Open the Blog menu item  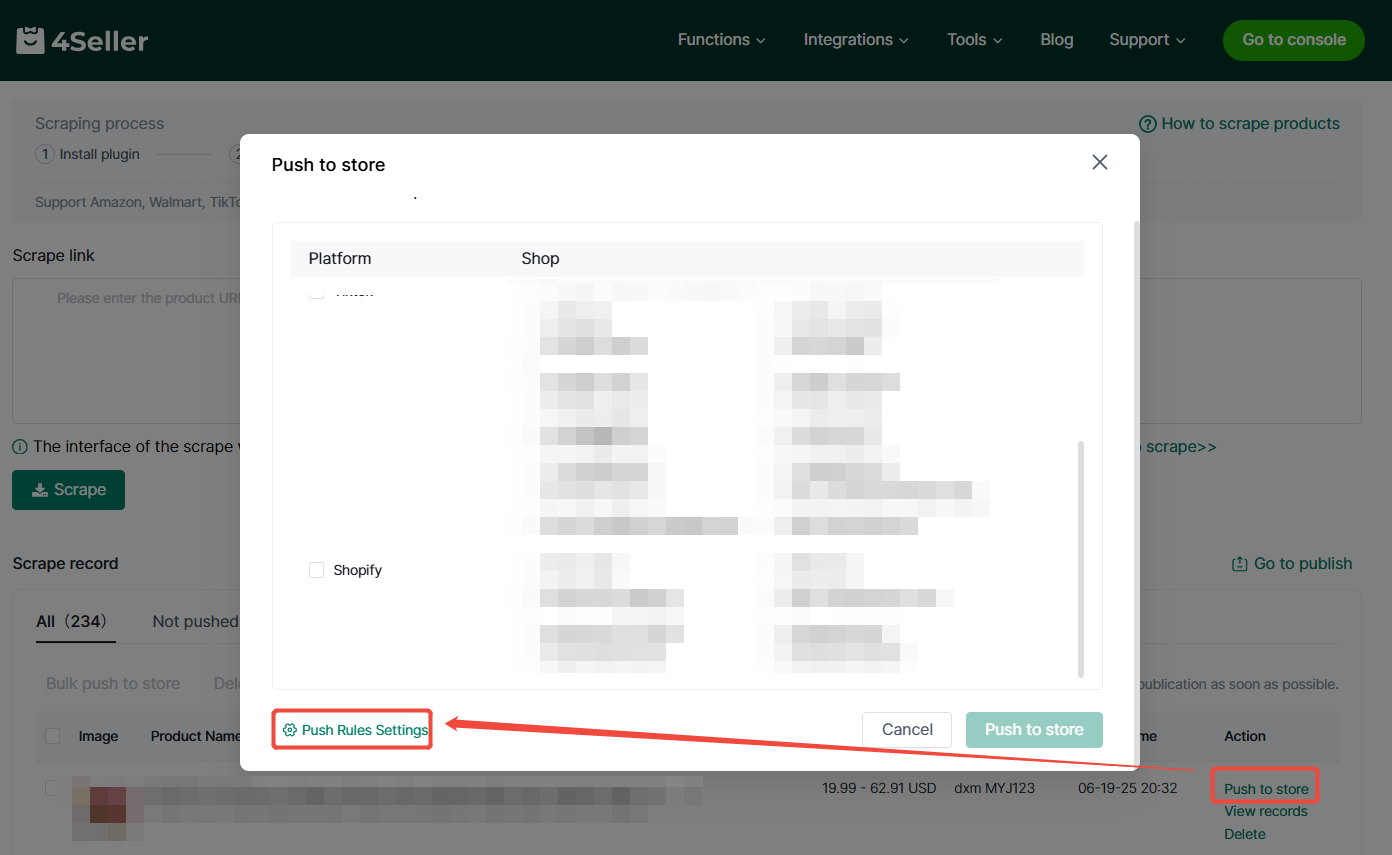tap(1056, 40)
